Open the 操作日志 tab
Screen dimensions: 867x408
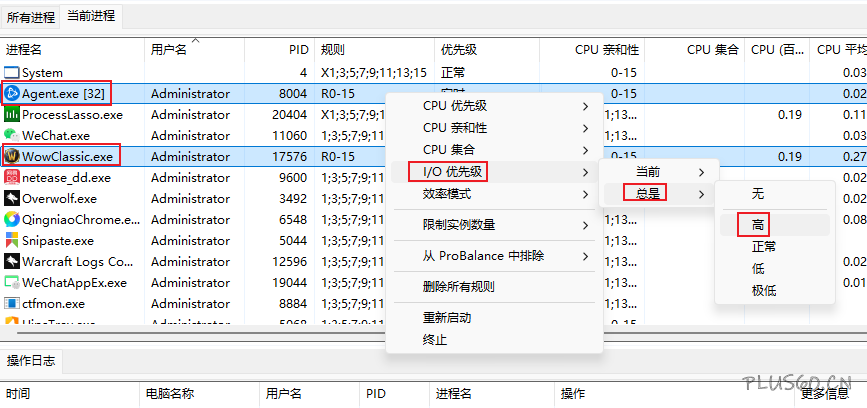coord(31,361)
